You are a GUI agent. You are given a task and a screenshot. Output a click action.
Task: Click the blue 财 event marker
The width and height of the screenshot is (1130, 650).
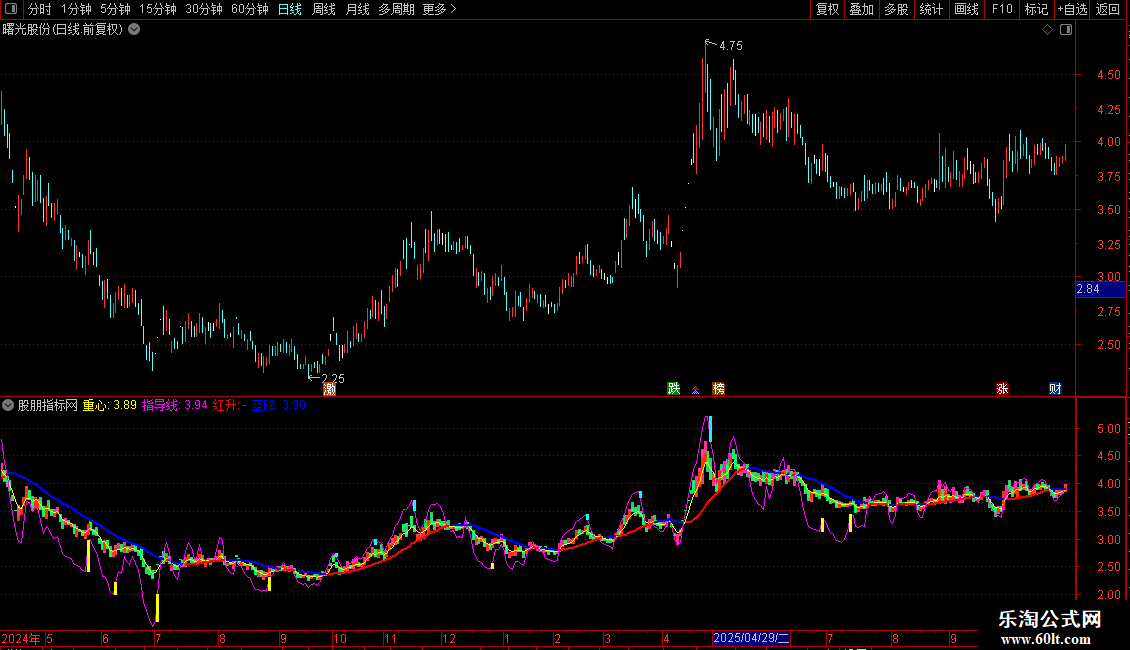coord(1055,388)
